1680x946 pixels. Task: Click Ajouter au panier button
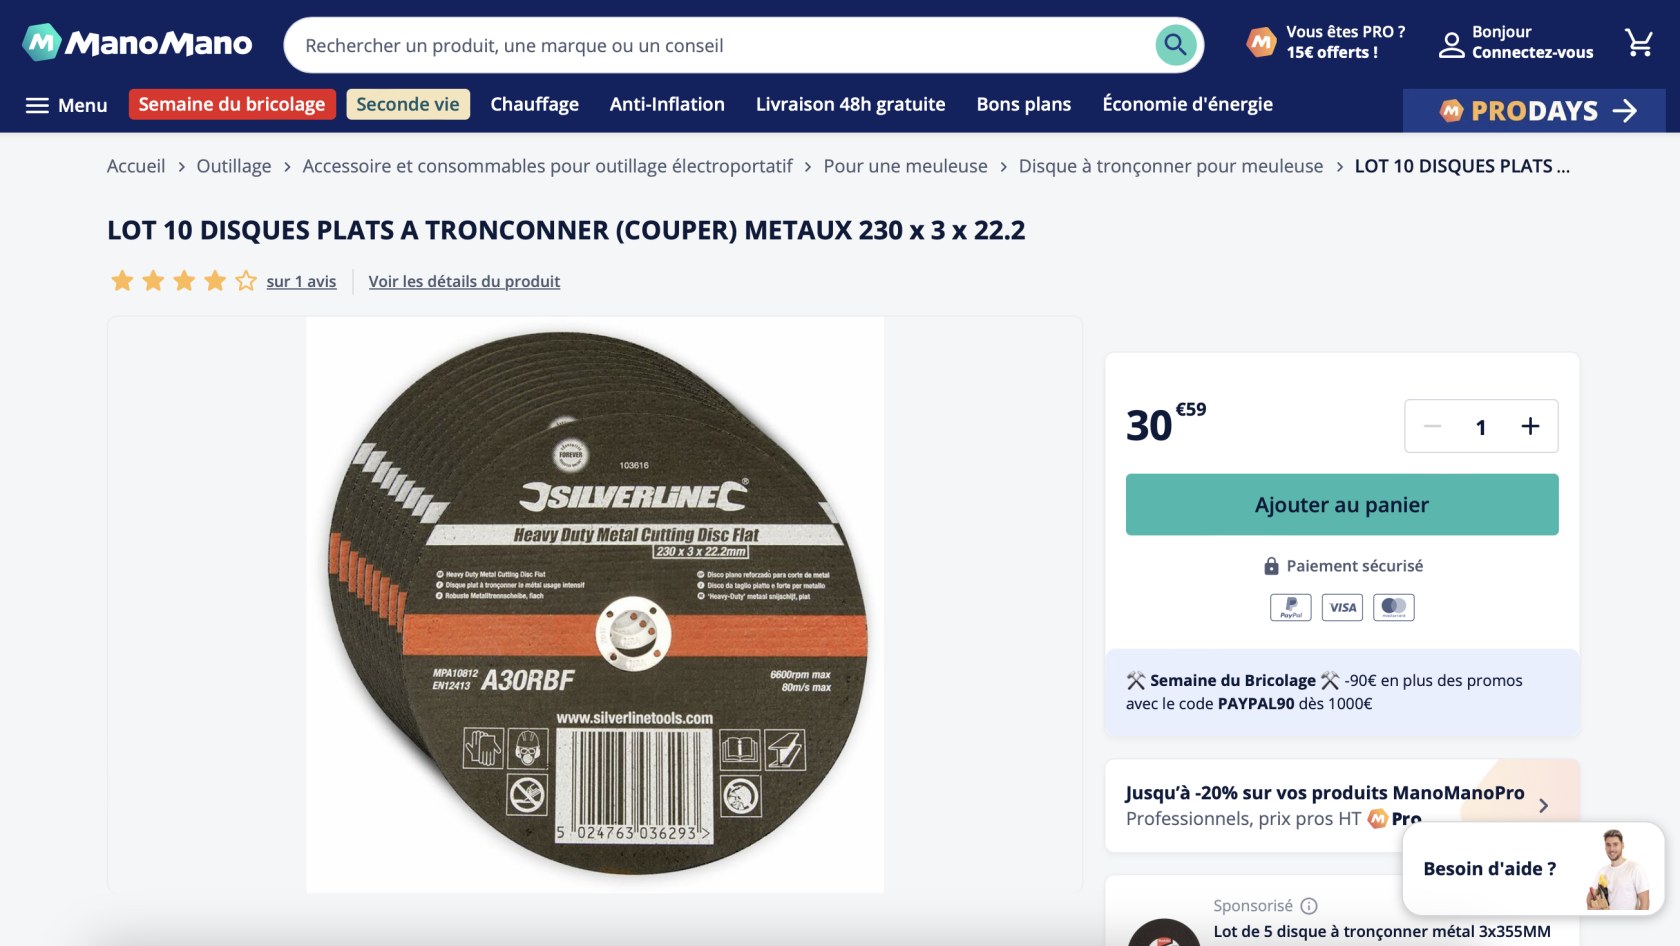pos(1341,505)
